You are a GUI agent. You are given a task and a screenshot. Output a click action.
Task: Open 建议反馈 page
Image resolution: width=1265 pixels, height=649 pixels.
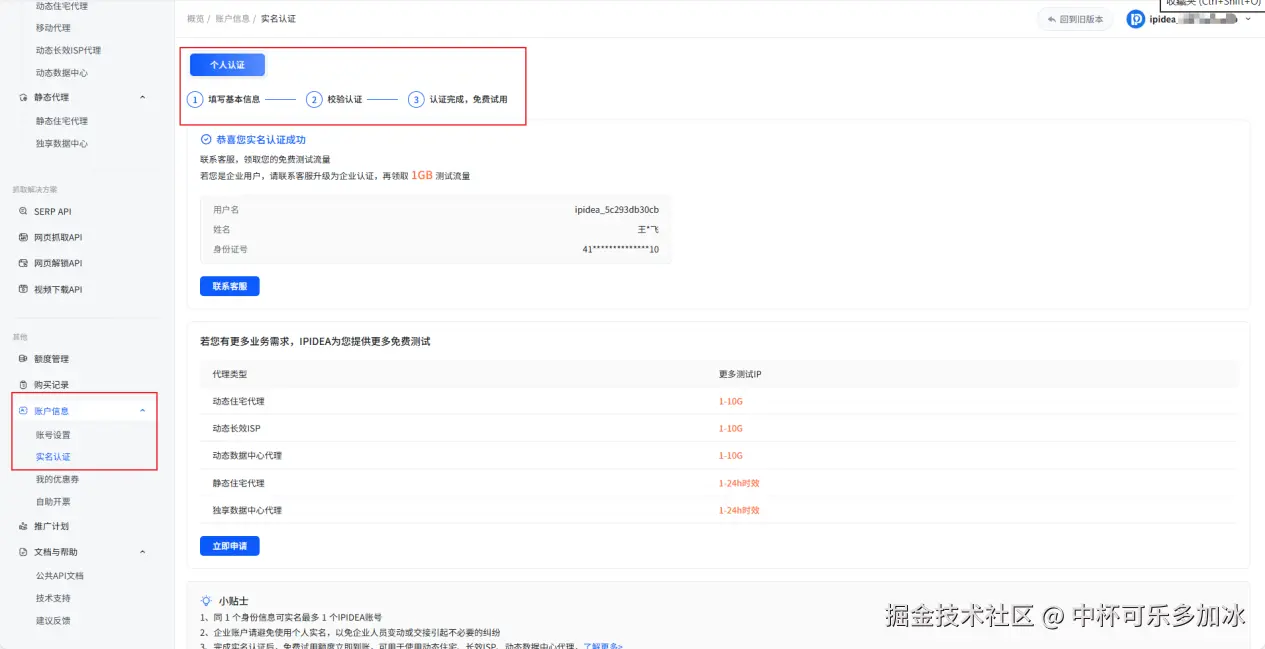(x=53, y=621)
